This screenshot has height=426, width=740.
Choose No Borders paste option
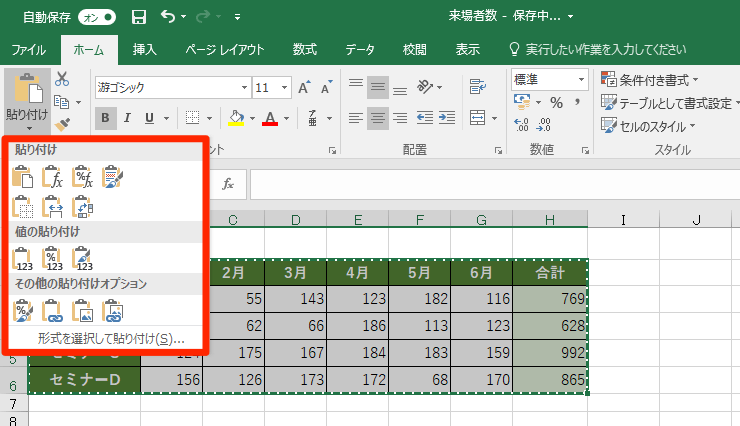pos(23,207)
